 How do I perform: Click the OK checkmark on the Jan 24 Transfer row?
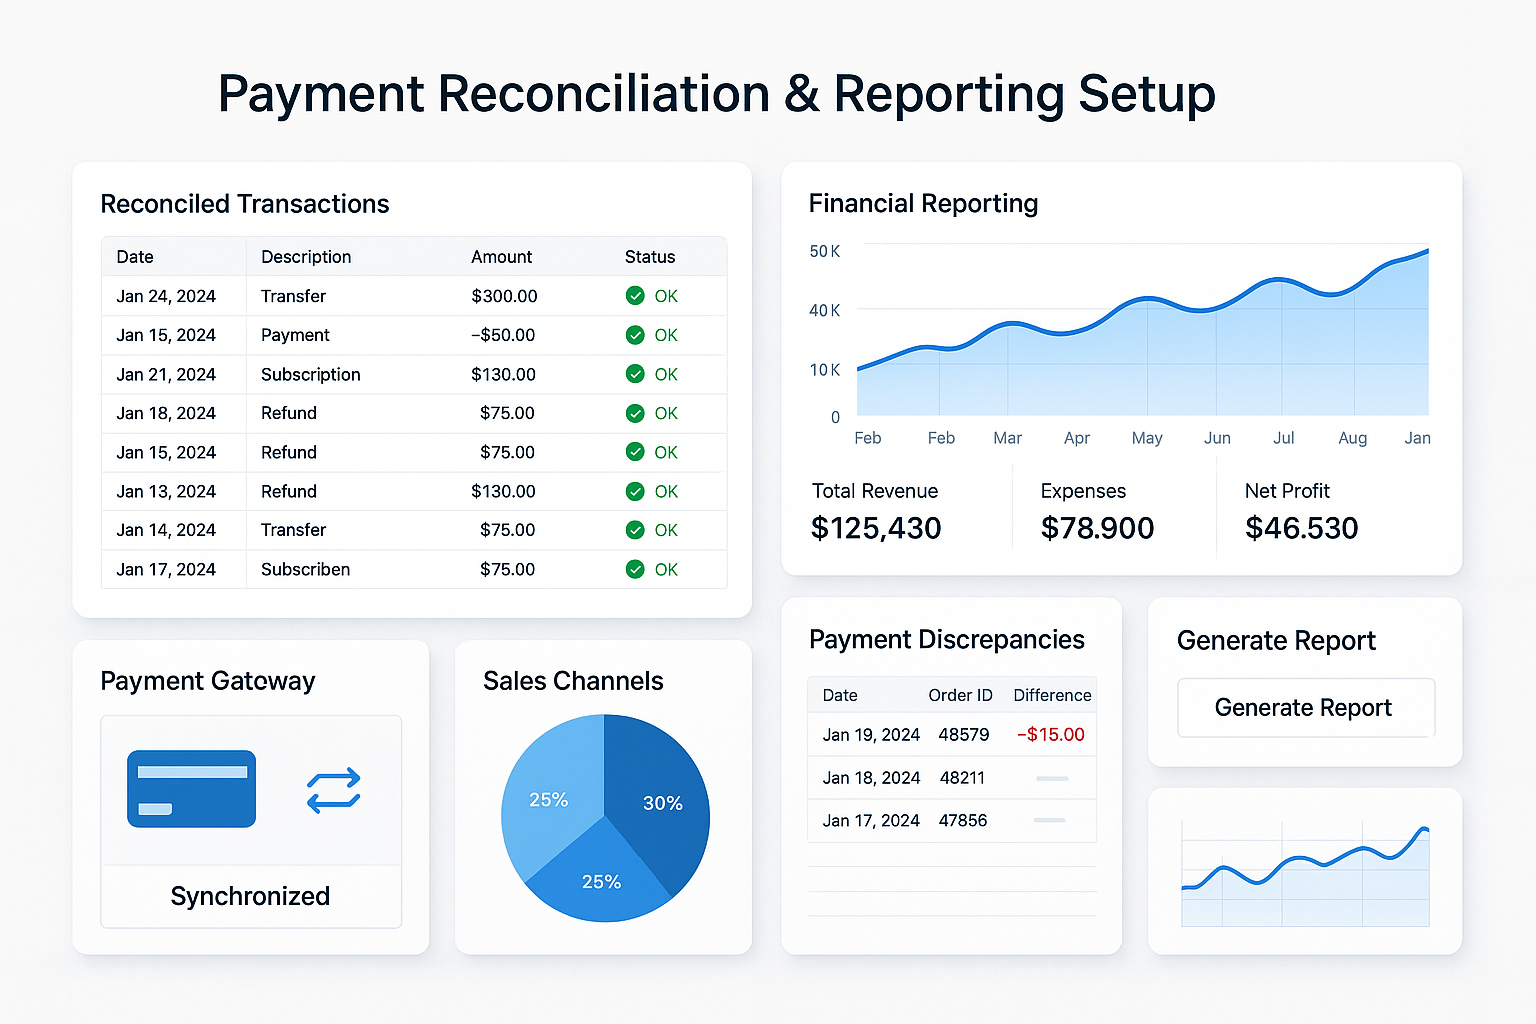point(636,296)
